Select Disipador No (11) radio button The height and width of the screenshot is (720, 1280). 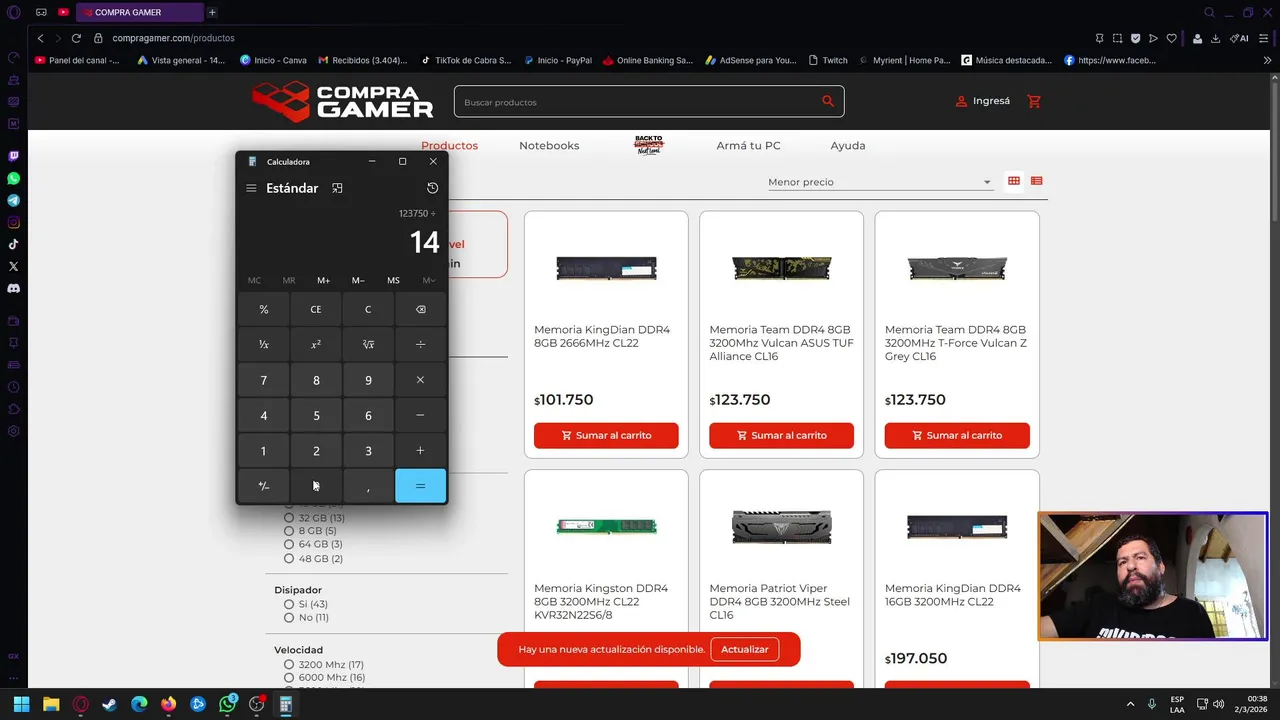tap(289, 617)
